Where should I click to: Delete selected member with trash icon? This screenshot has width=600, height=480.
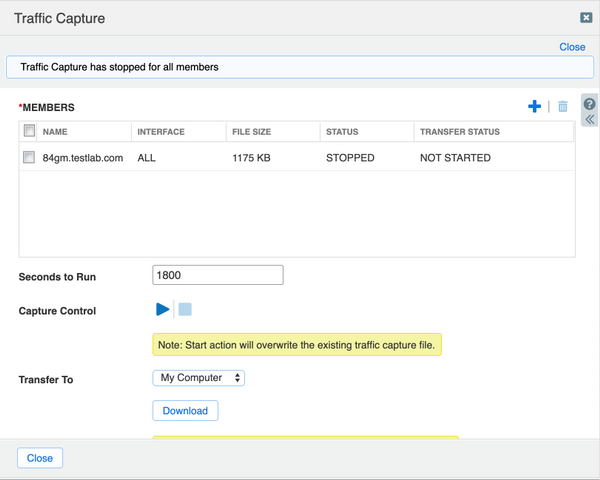[562, 106]
